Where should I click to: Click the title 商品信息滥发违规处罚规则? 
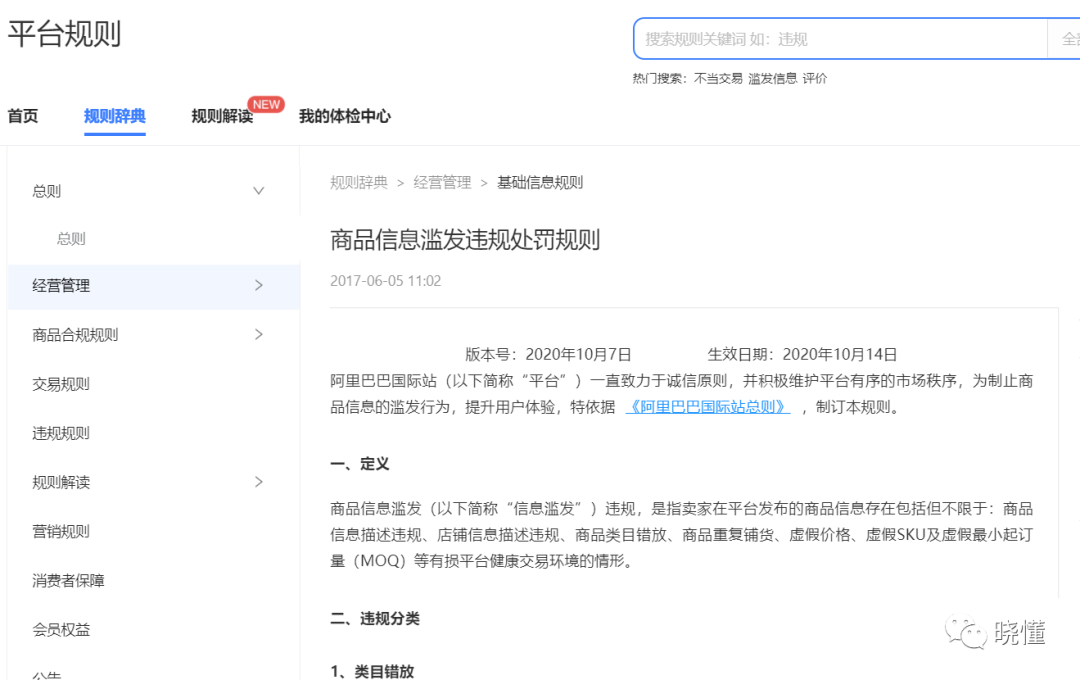coord(465,240)
